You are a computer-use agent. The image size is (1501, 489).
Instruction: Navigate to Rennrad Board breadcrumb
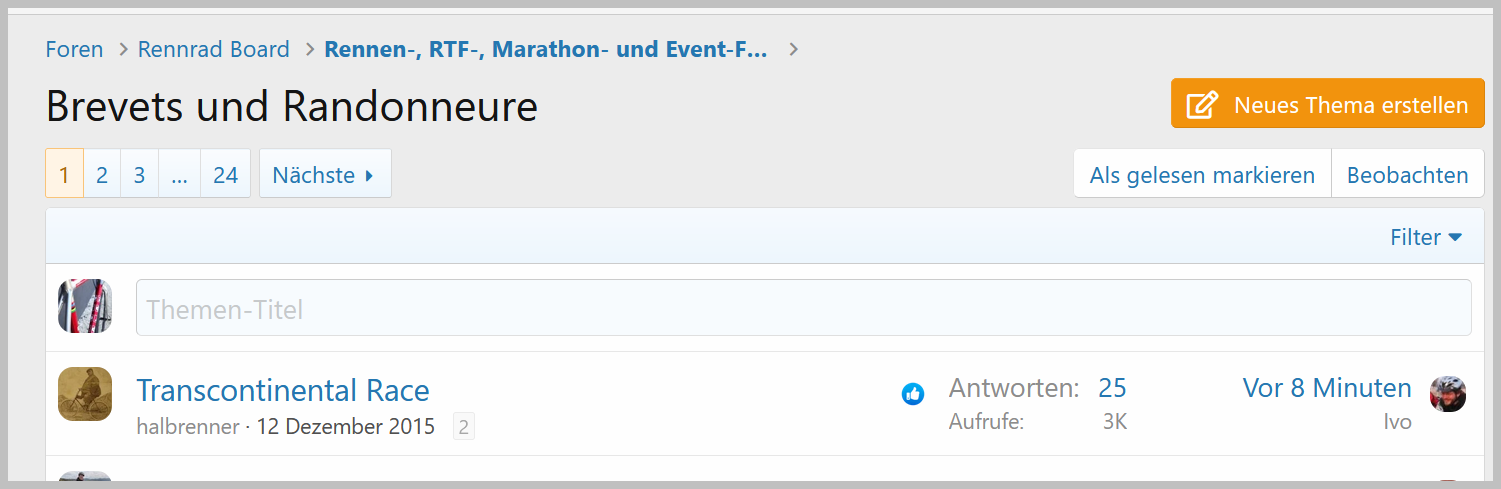[214, 49]
